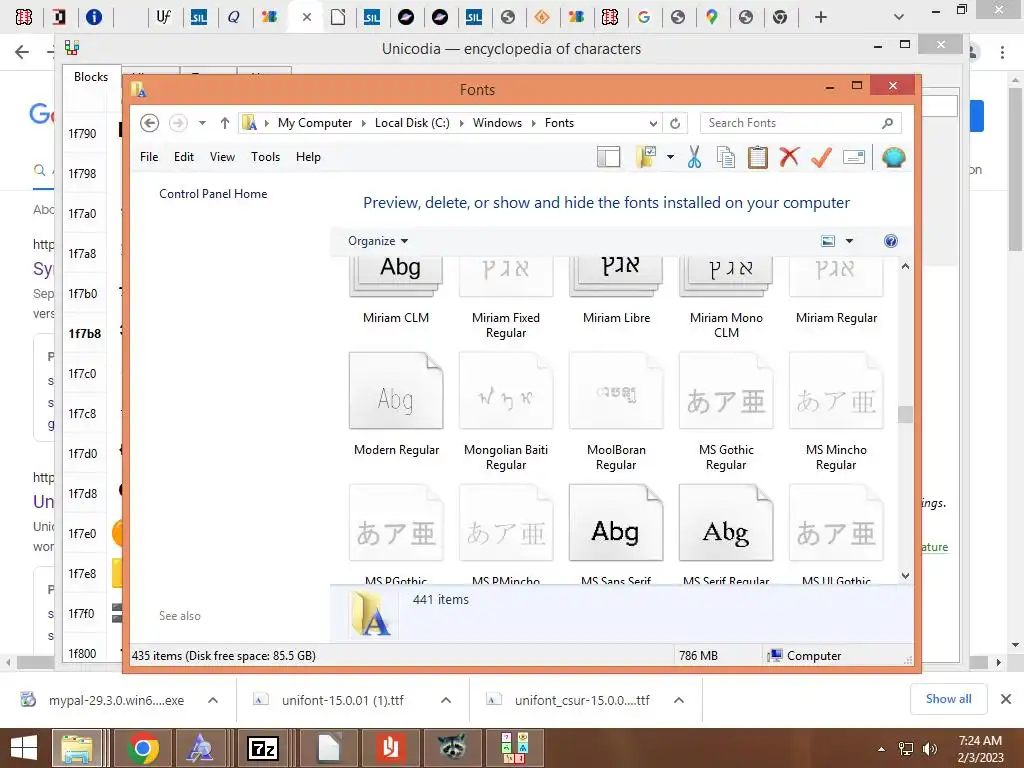
Task: Select block row 1f7b8 in Unicodia
Action: coord(85,334)
